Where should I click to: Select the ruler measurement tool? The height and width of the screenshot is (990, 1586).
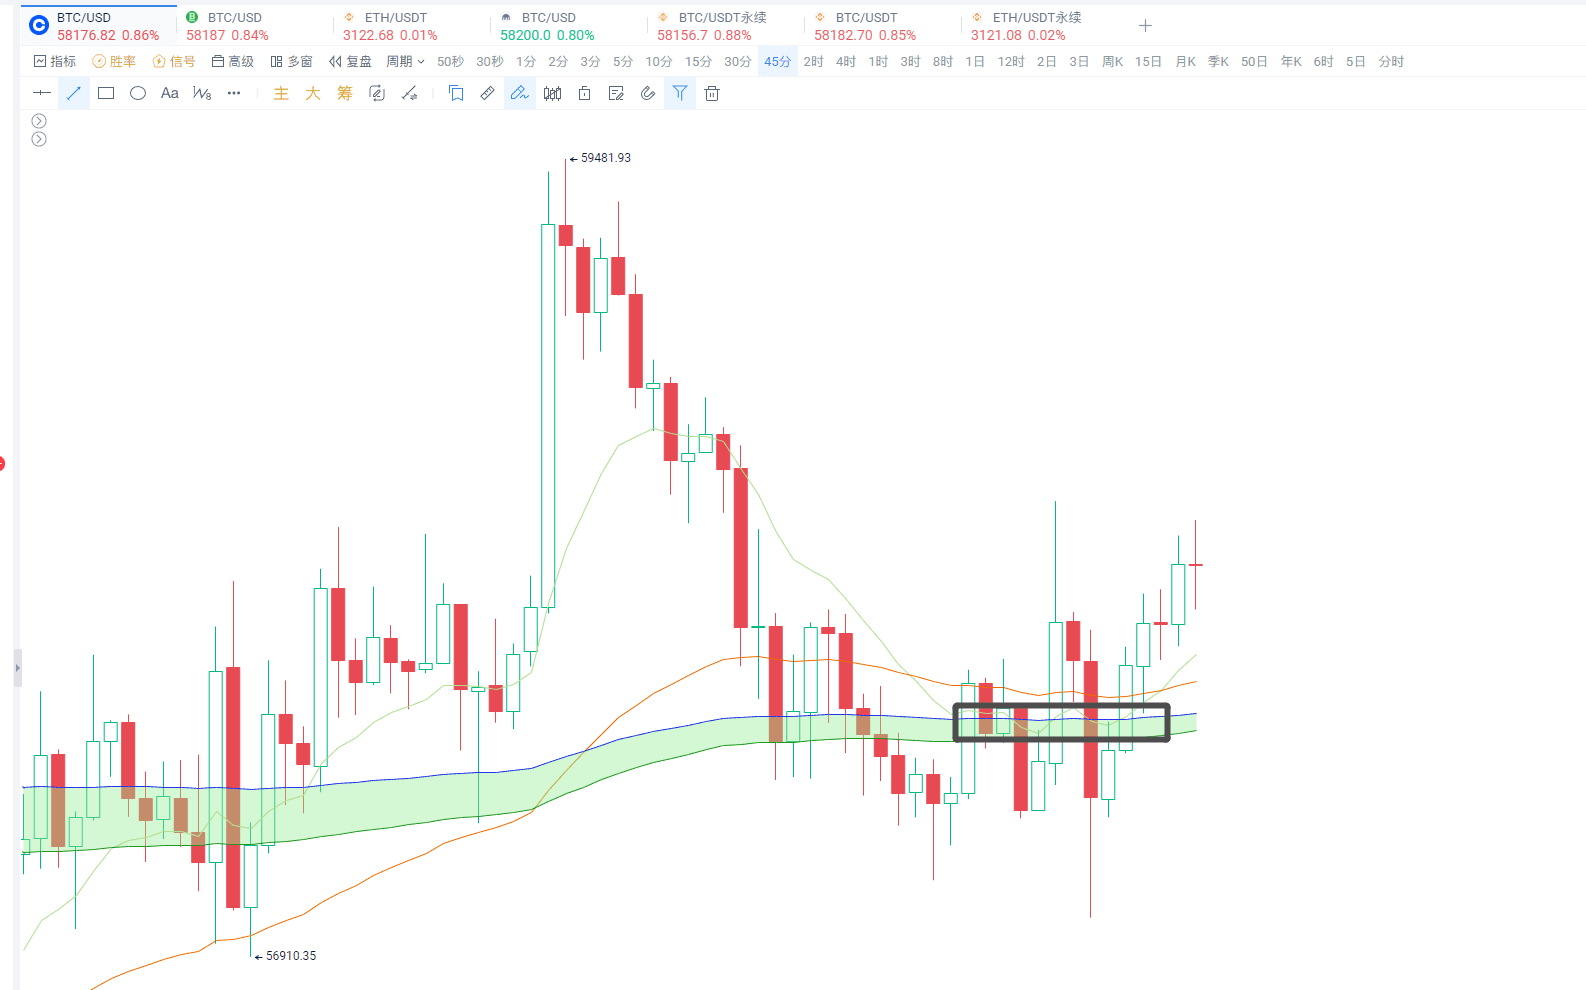[488, 93]
